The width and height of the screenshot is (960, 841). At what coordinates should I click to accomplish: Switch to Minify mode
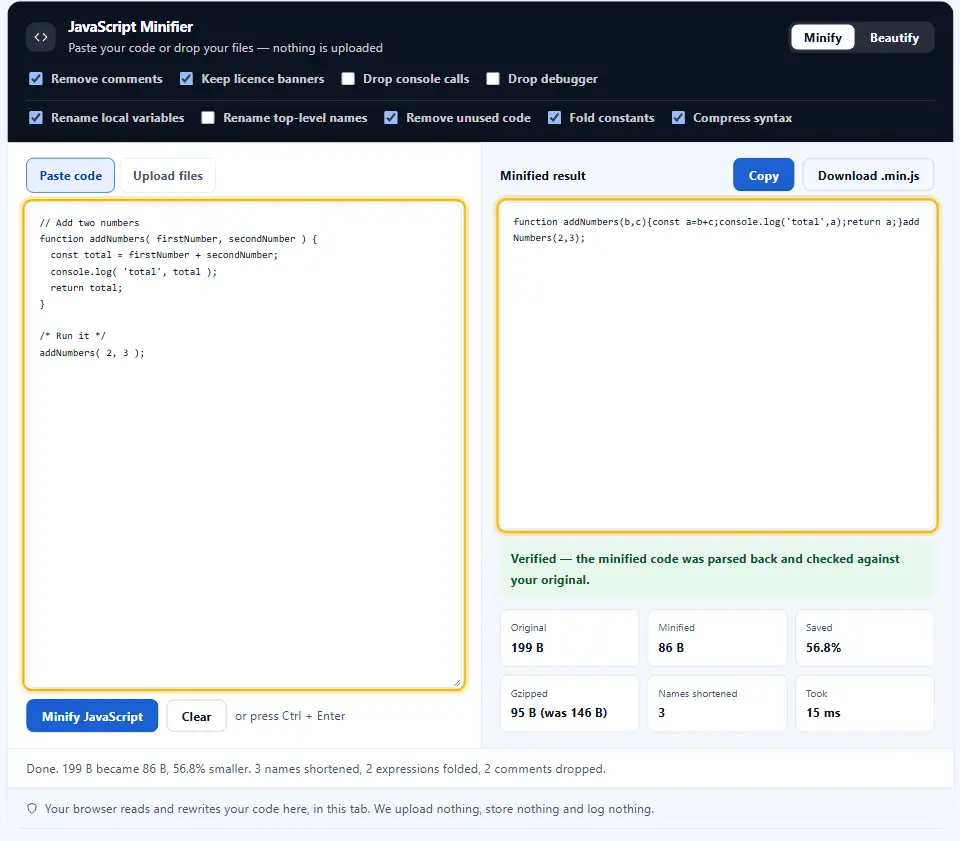pyautogui.click(x=822, y=38)
